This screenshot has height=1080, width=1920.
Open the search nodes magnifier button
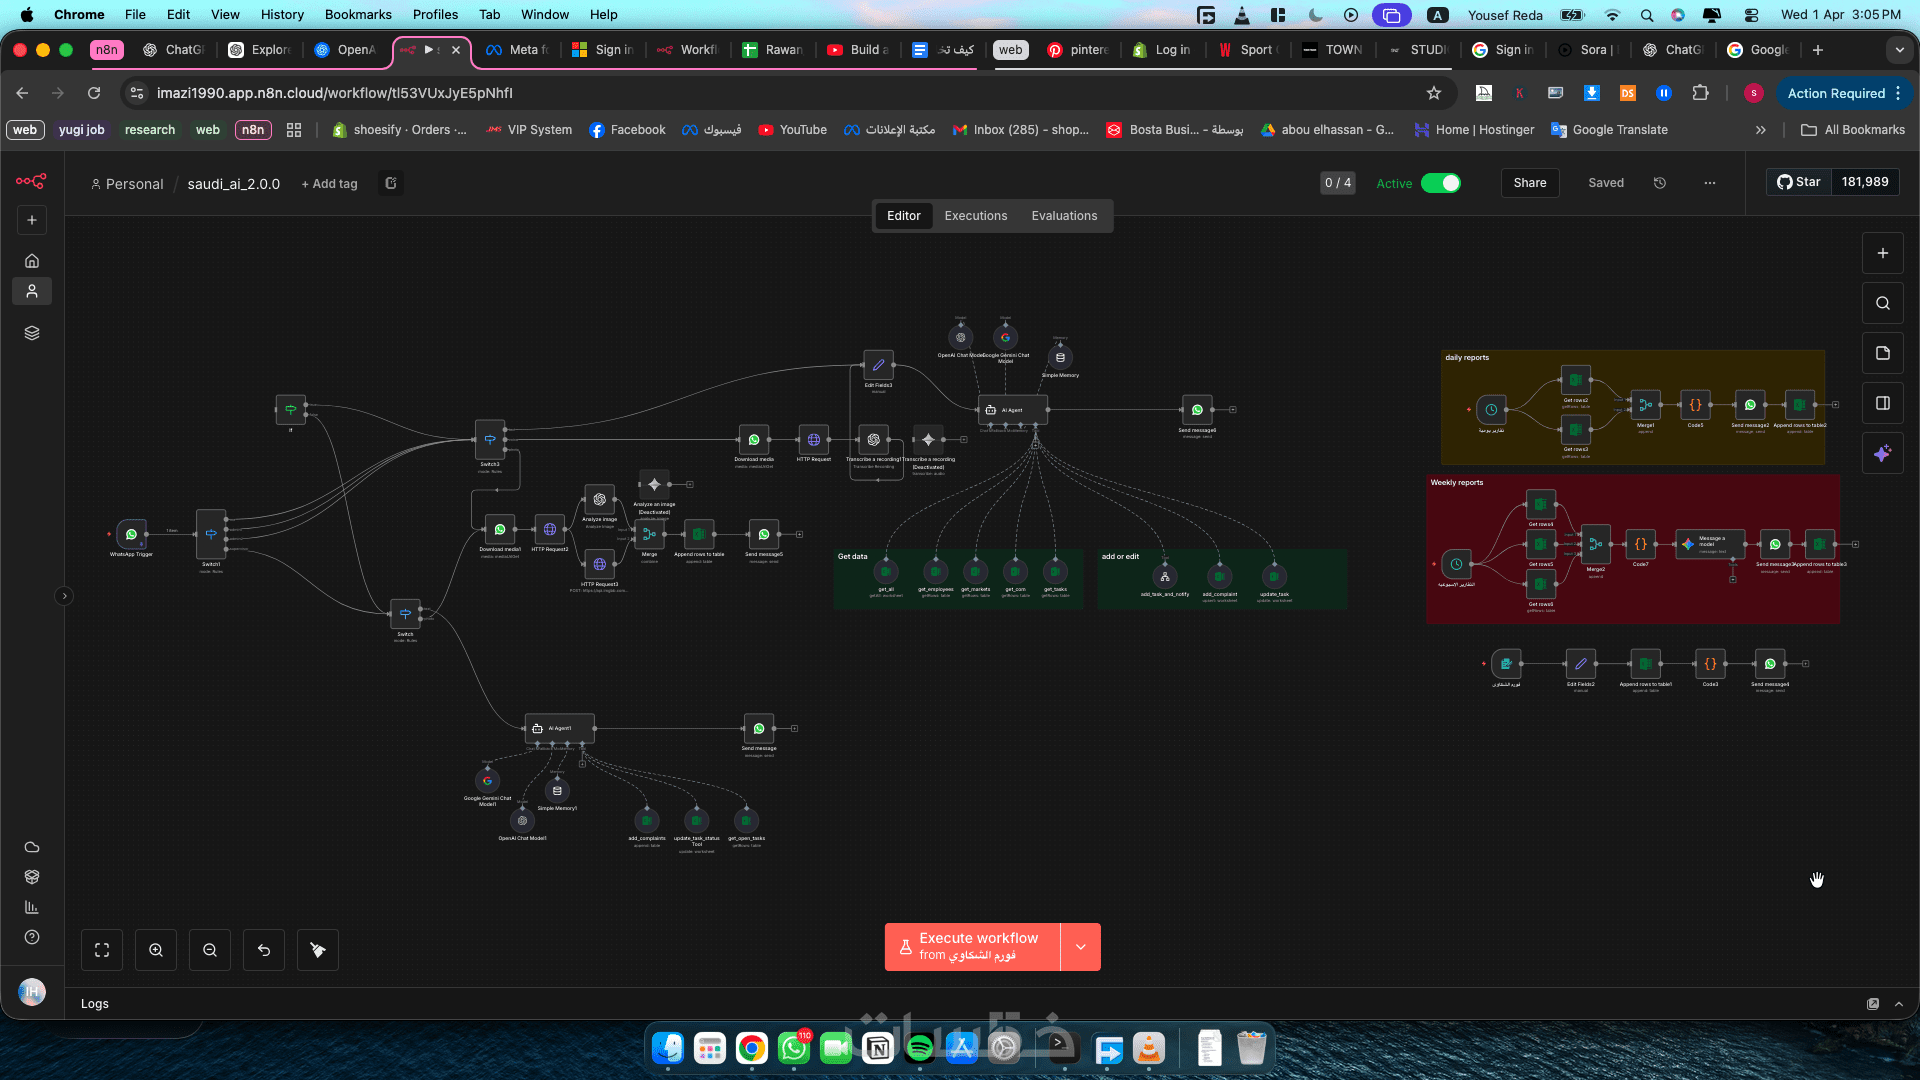click(1882, 303)
